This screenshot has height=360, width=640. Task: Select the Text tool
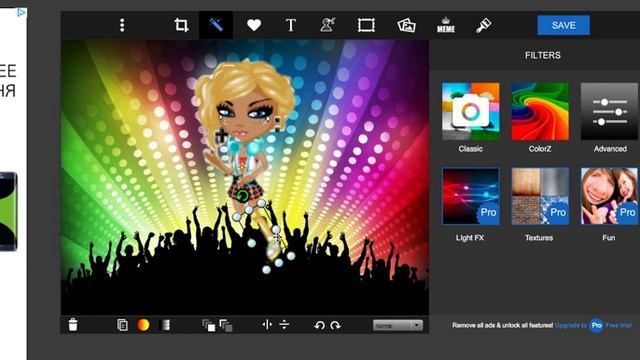tap(291, 25)
